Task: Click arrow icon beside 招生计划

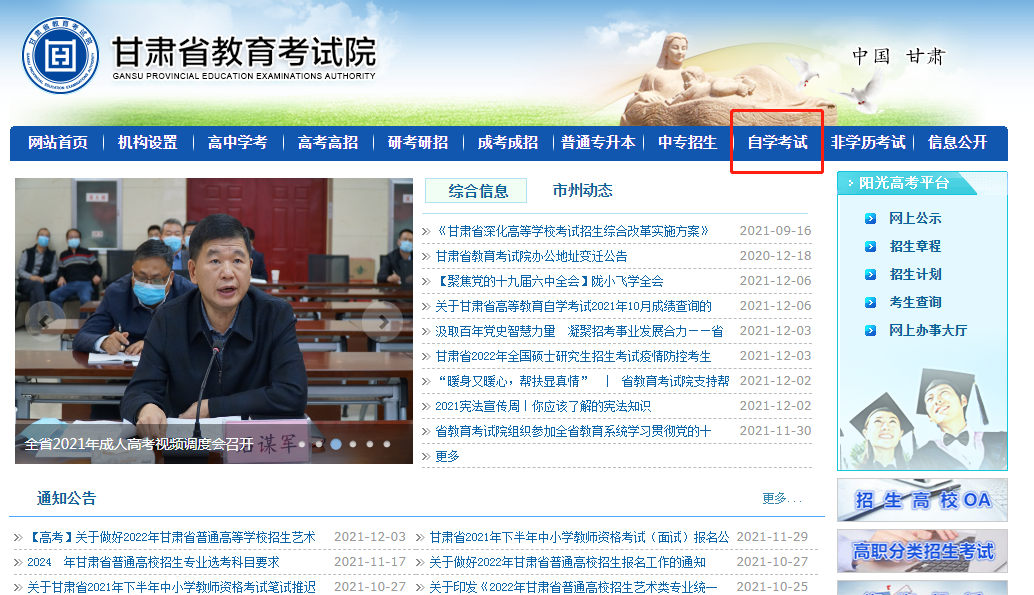Action: [x=870, y=274]
